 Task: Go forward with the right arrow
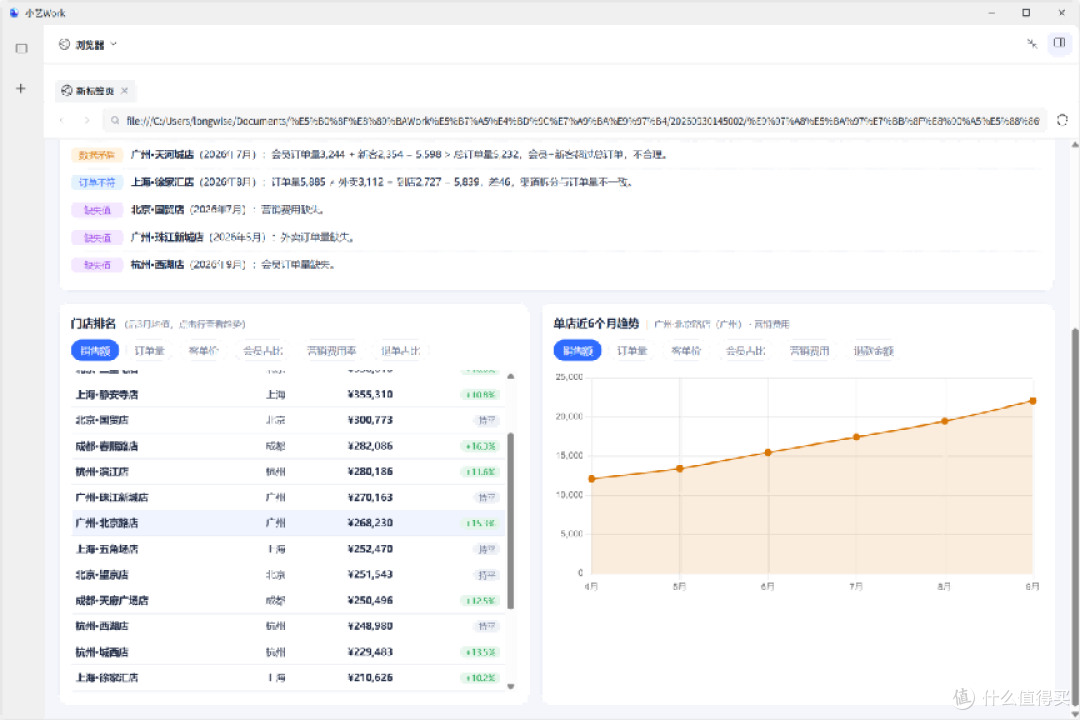(87, 121)
